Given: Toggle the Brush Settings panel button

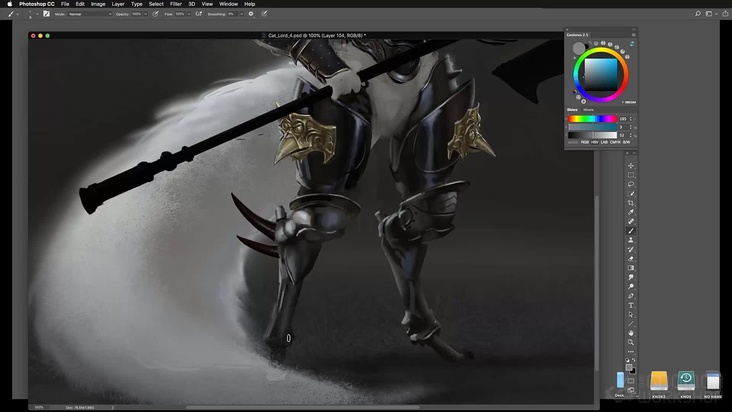Looking at the screenshot, I should coord(46,14).
